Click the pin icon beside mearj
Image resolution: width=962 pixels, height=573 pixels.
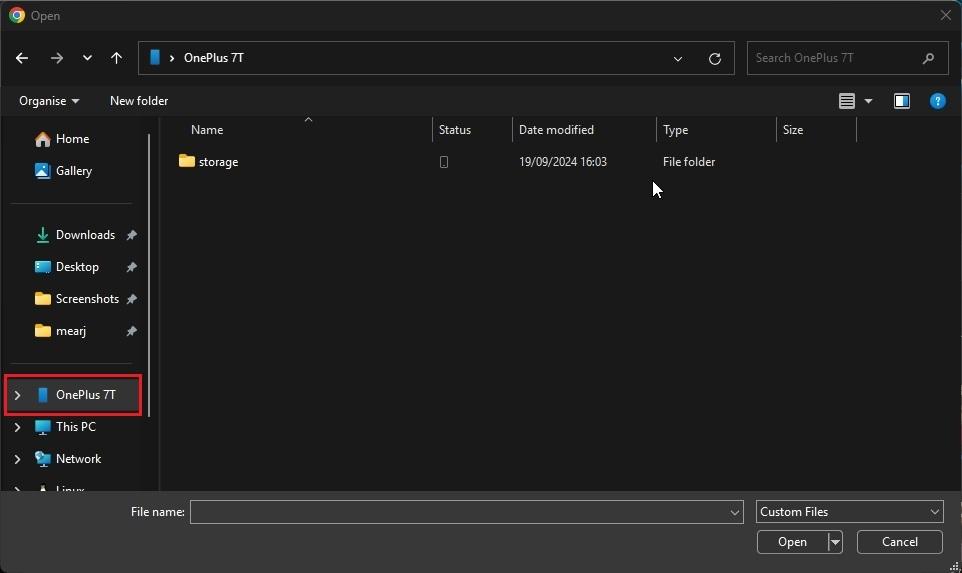[131, 331]
